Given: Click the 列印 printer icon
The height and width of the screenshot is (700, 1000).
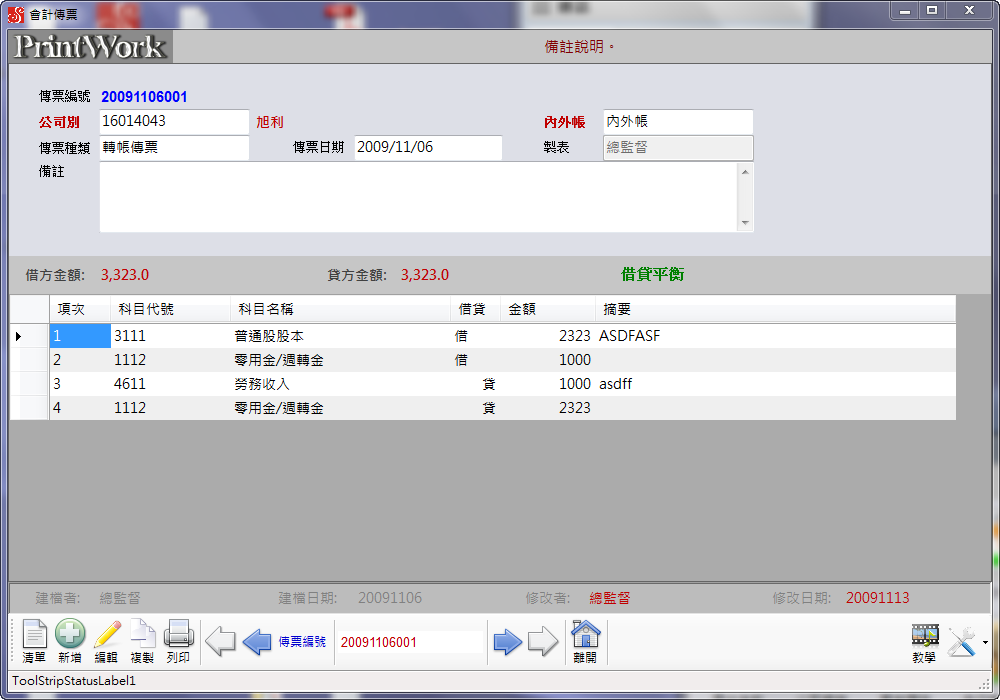Looking at the screenshot, I should pos(178,640).
